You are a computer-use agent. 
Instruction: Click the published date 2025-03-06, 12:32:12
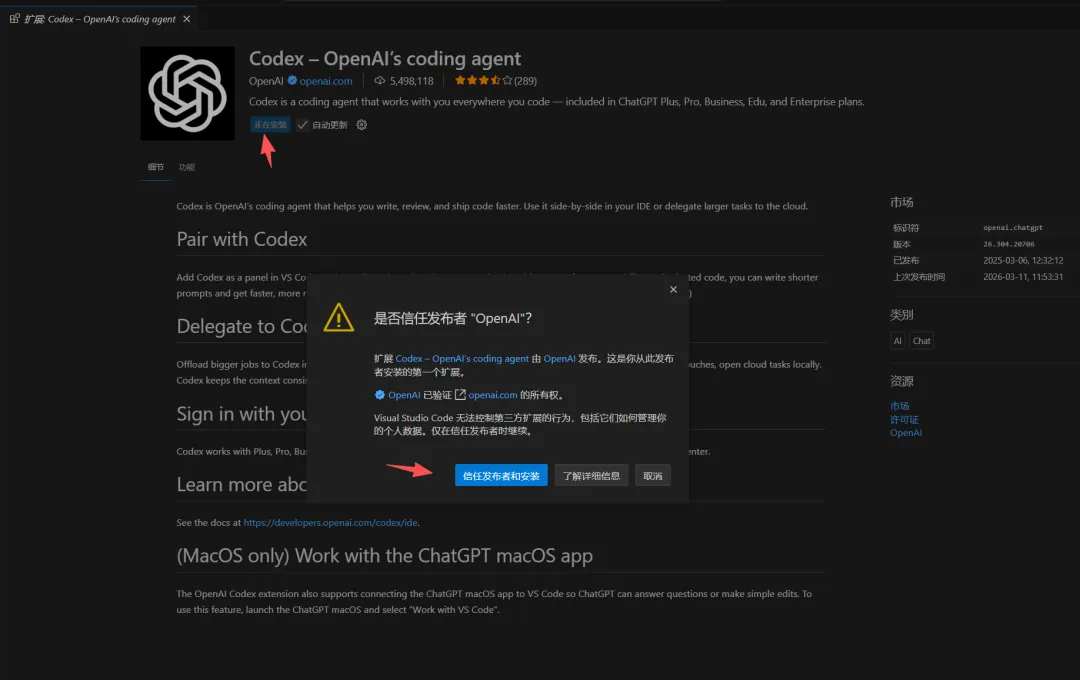[1024, 260]
